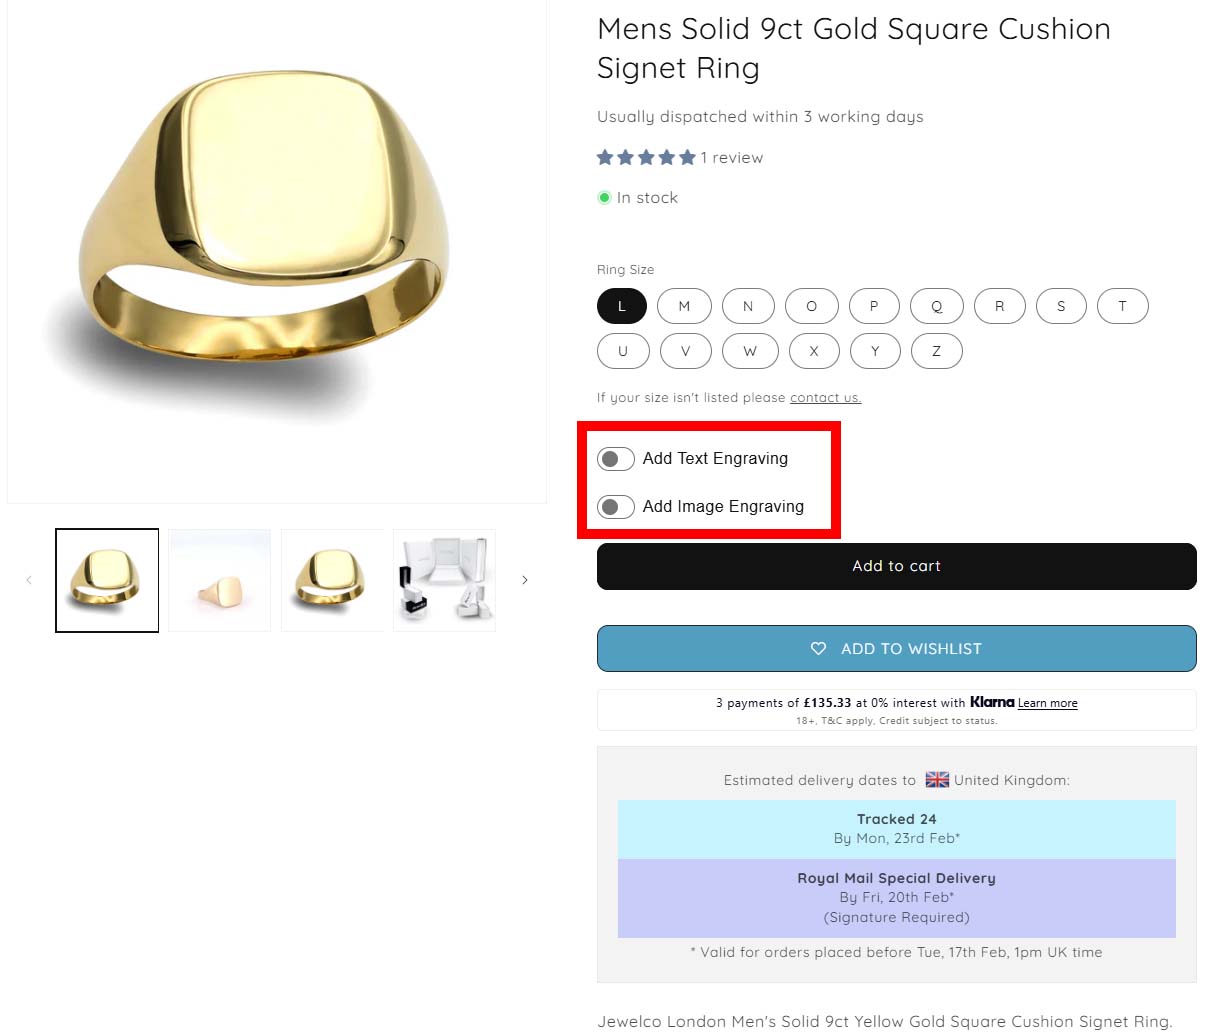Click the United Kingdom flag icon
Image resolution: width=1226 pixels, height=1032 pixels.
tap(937, 780)
